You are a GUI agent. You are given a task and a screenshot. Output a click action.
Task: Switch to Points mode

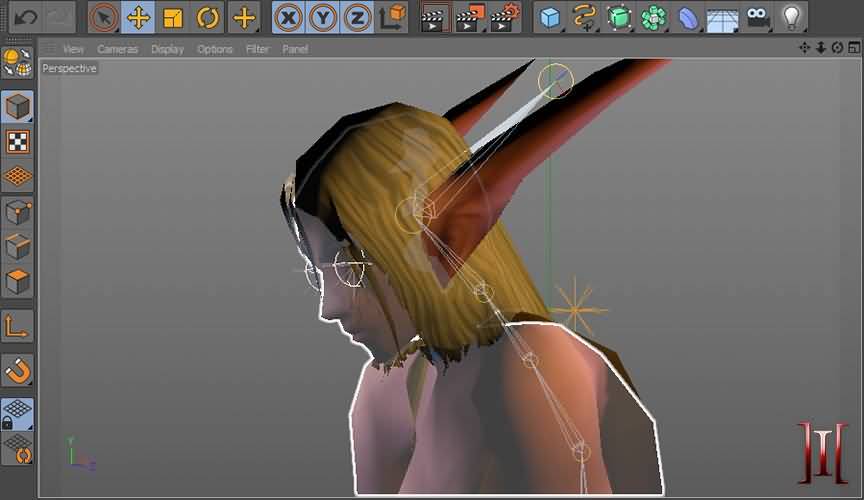click(17, 212)
